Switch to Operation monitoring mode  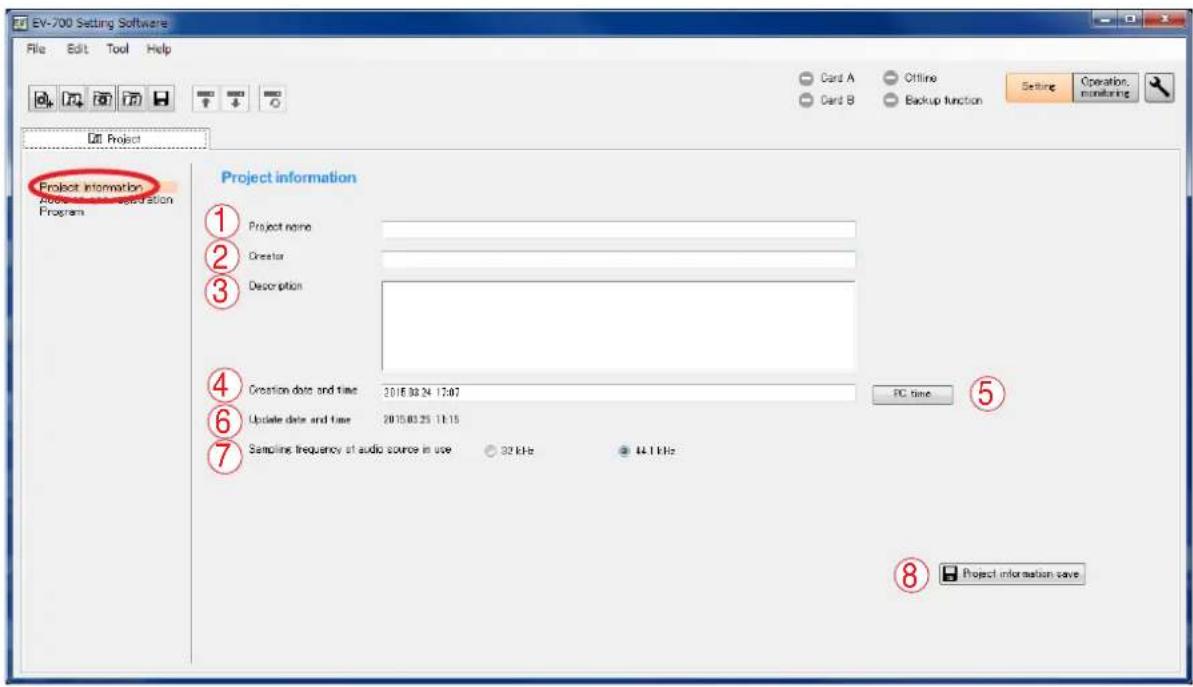(1105, 87)
